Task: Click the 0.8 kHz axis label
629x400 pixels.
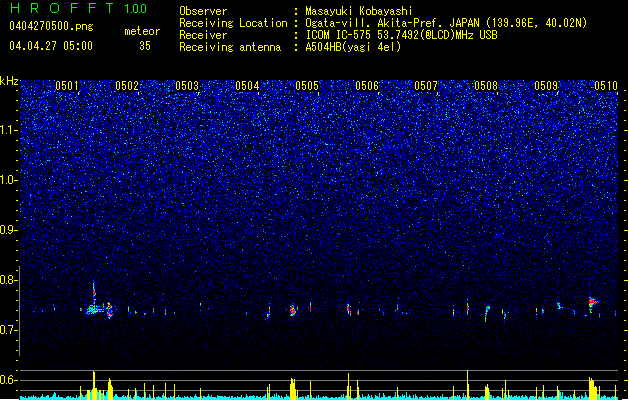Action: (x=9, y=280)
